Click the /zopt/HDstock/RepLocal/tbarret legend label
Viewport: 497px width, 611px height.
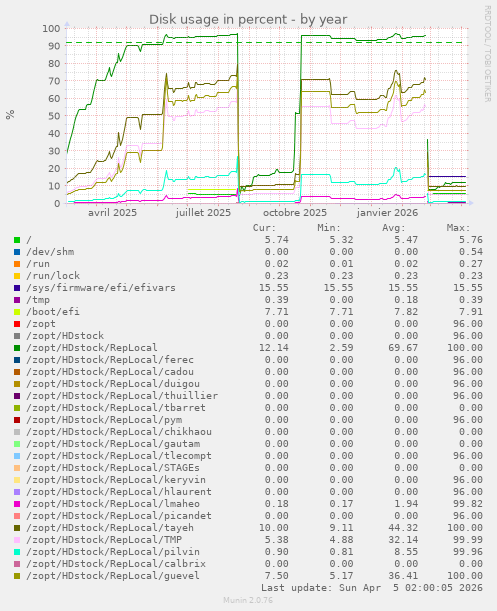[x=116, y=408]
